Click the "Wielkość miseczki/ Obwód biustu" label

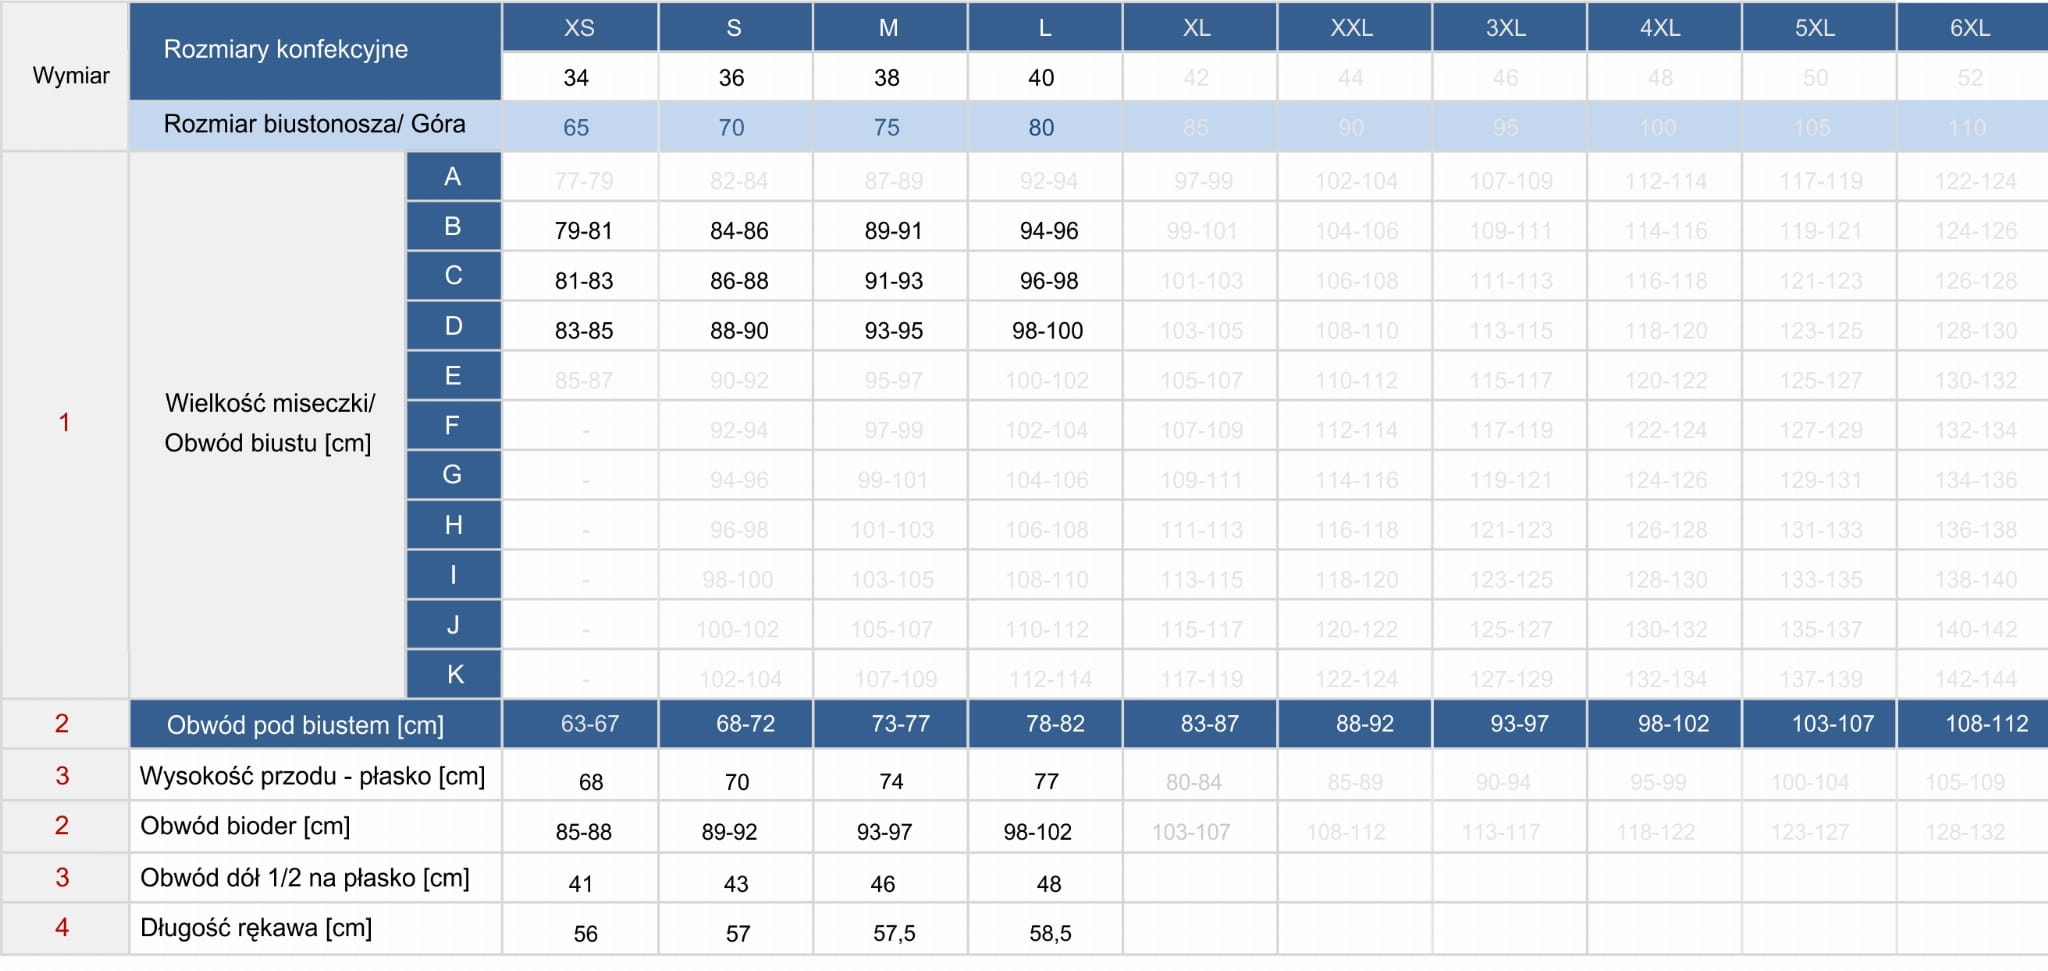tap(268, 423)
